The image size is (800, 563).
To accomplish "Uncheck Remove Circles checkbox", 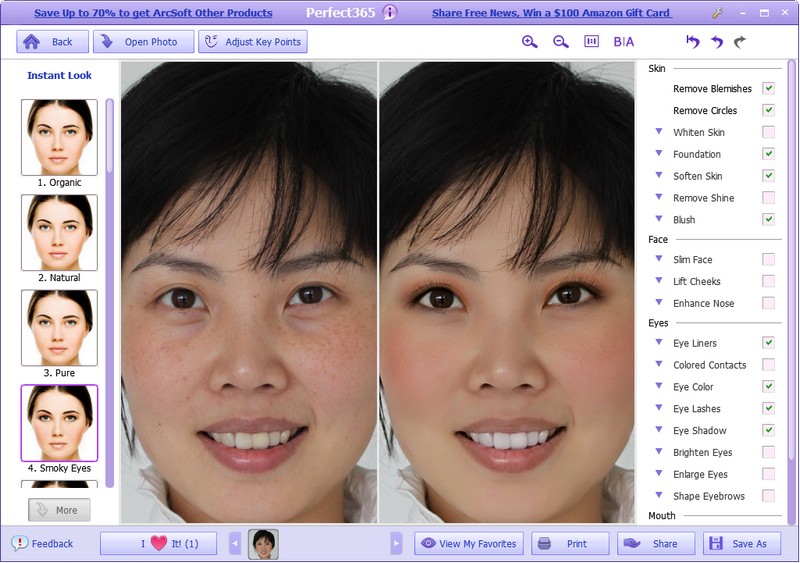I will point(768,110).
